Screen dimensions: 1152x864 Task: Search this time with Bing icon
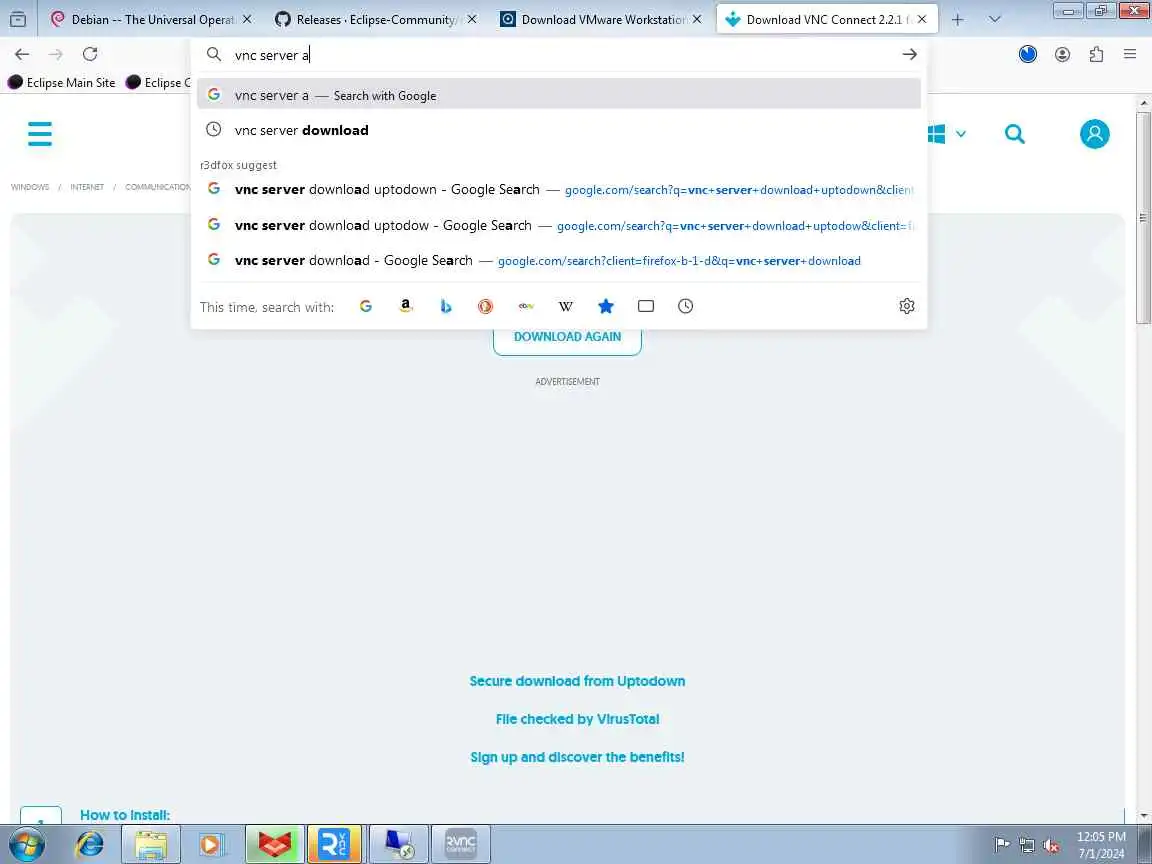(445, 306)
